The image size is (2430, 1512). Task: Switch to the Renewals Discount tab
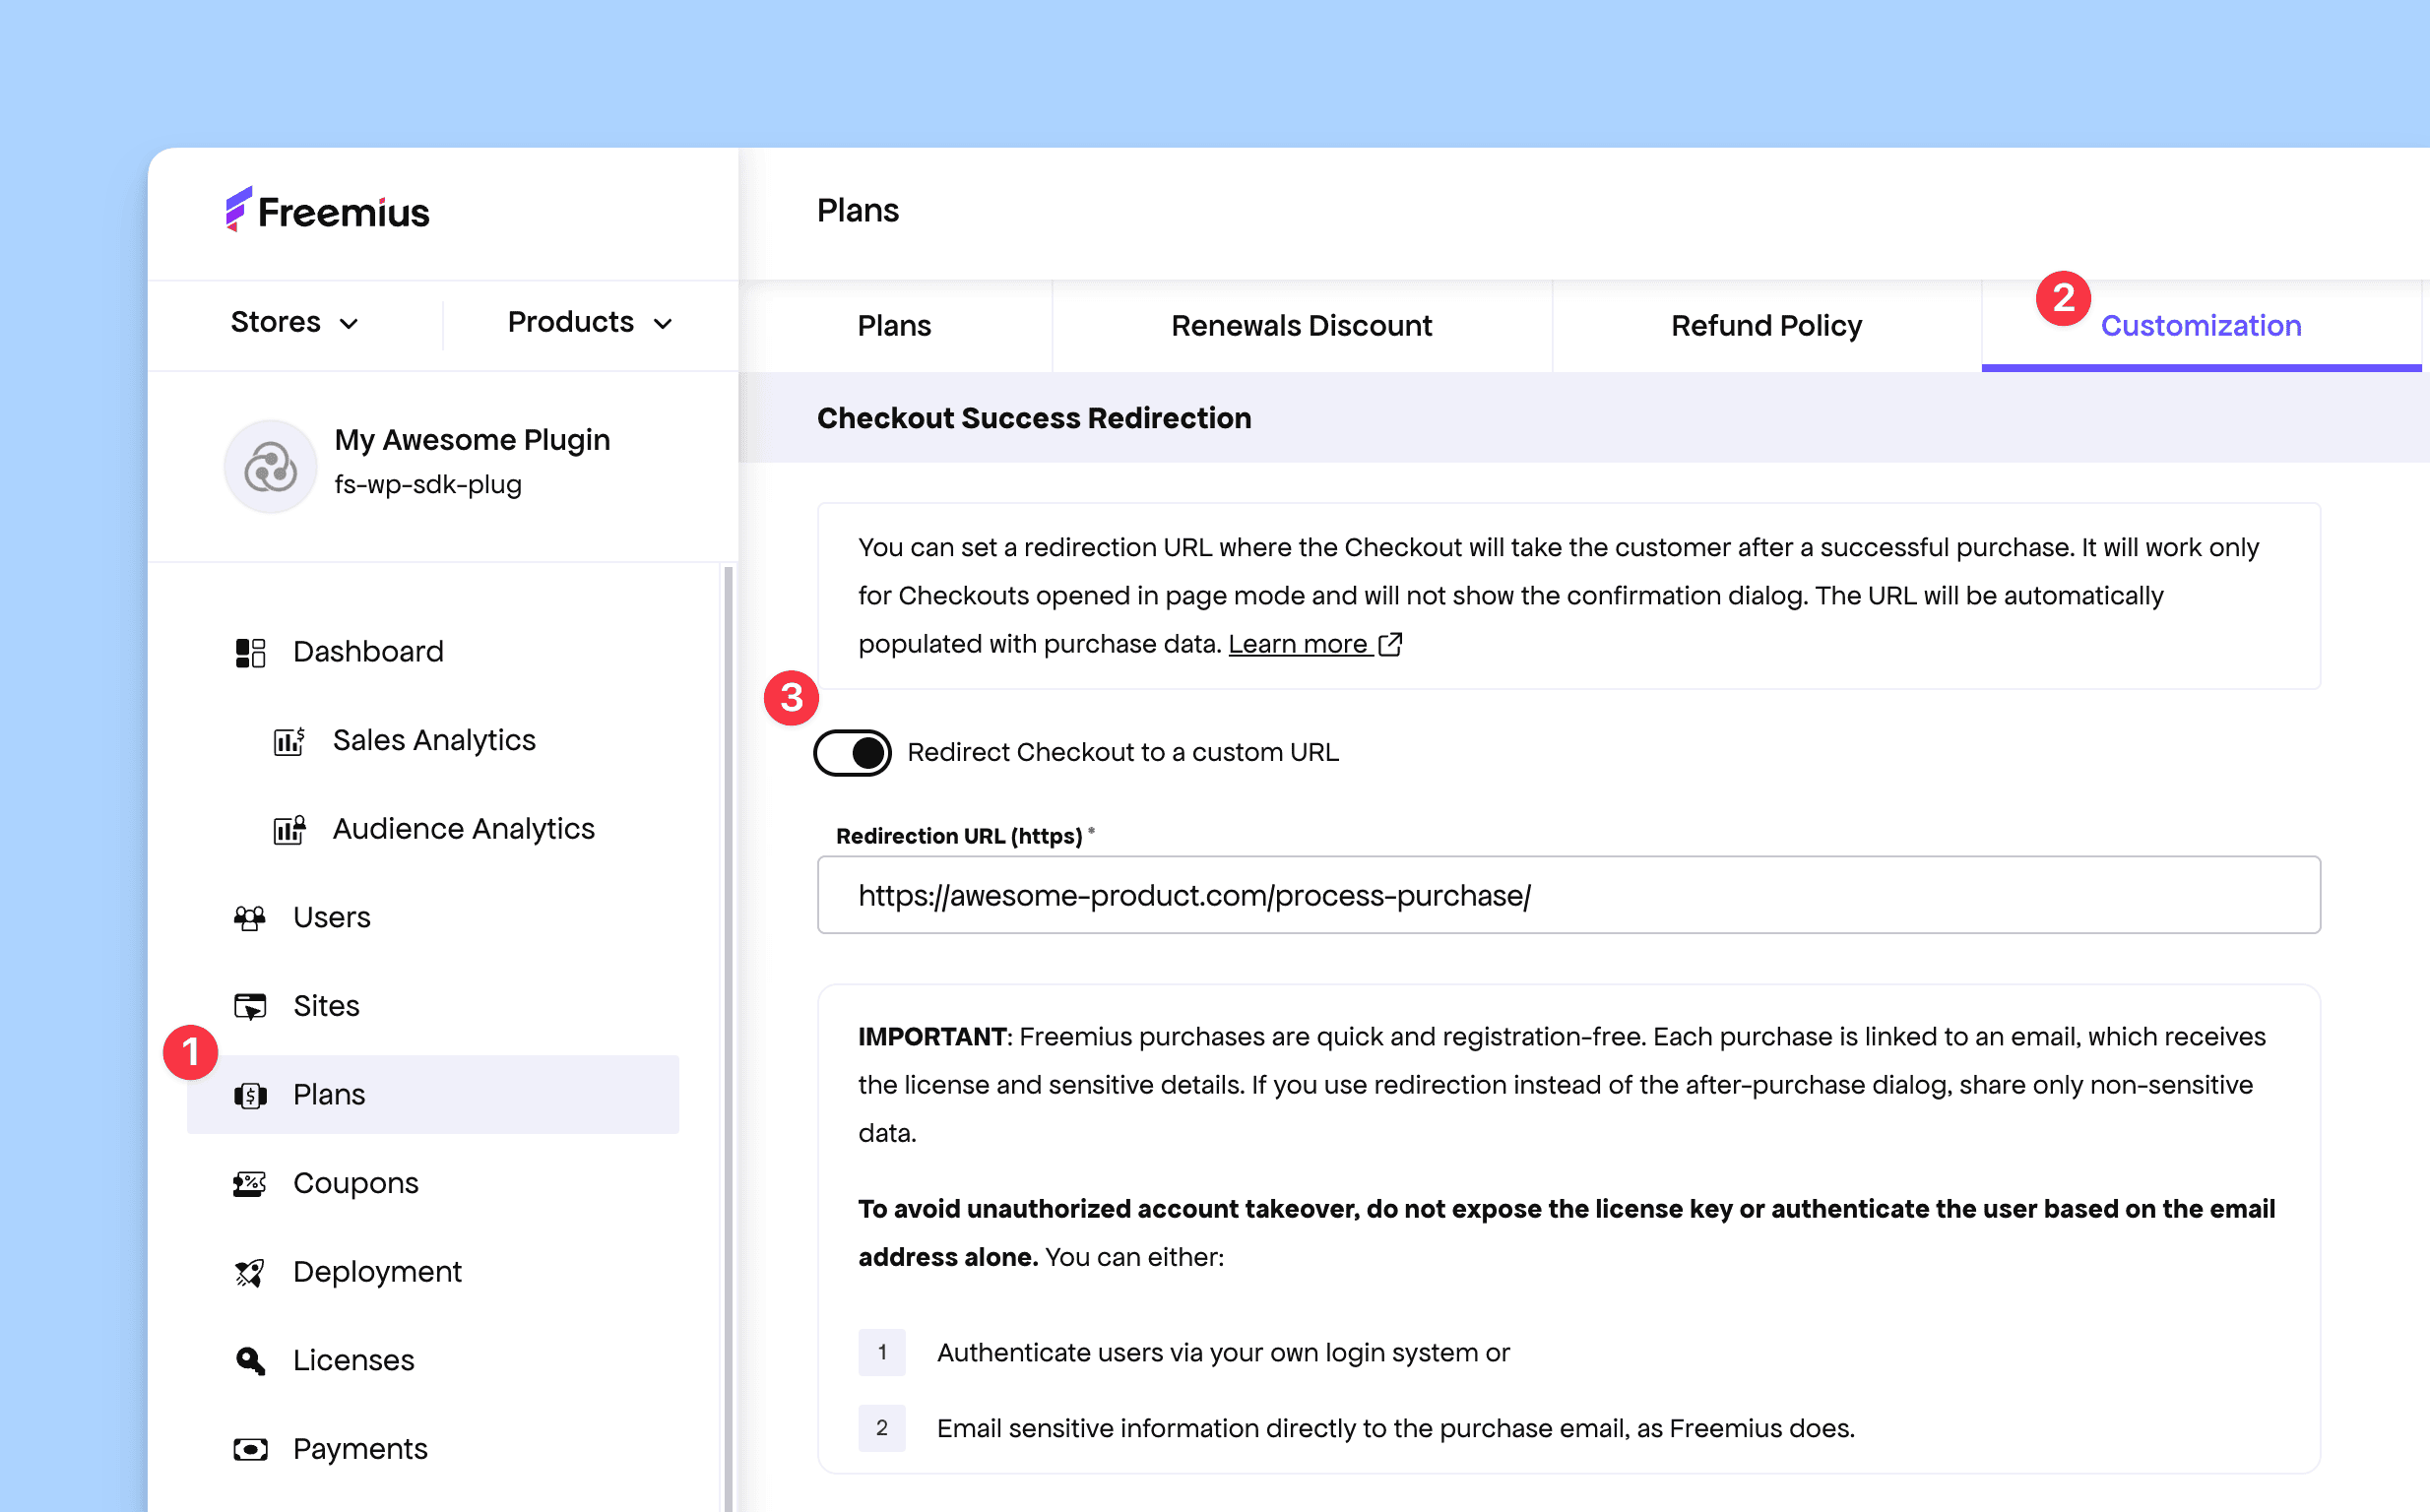[1302, 326]
